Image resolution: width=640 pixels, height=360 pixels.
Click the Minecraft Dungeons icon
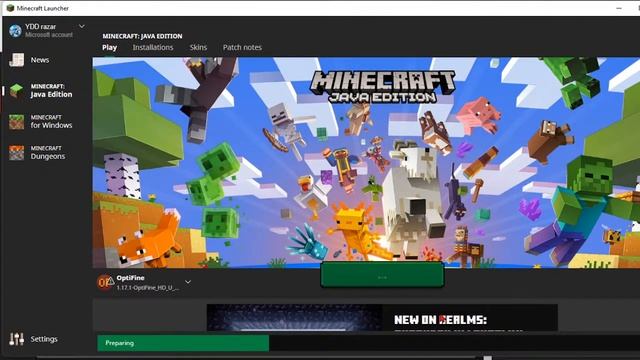[17, 153]
